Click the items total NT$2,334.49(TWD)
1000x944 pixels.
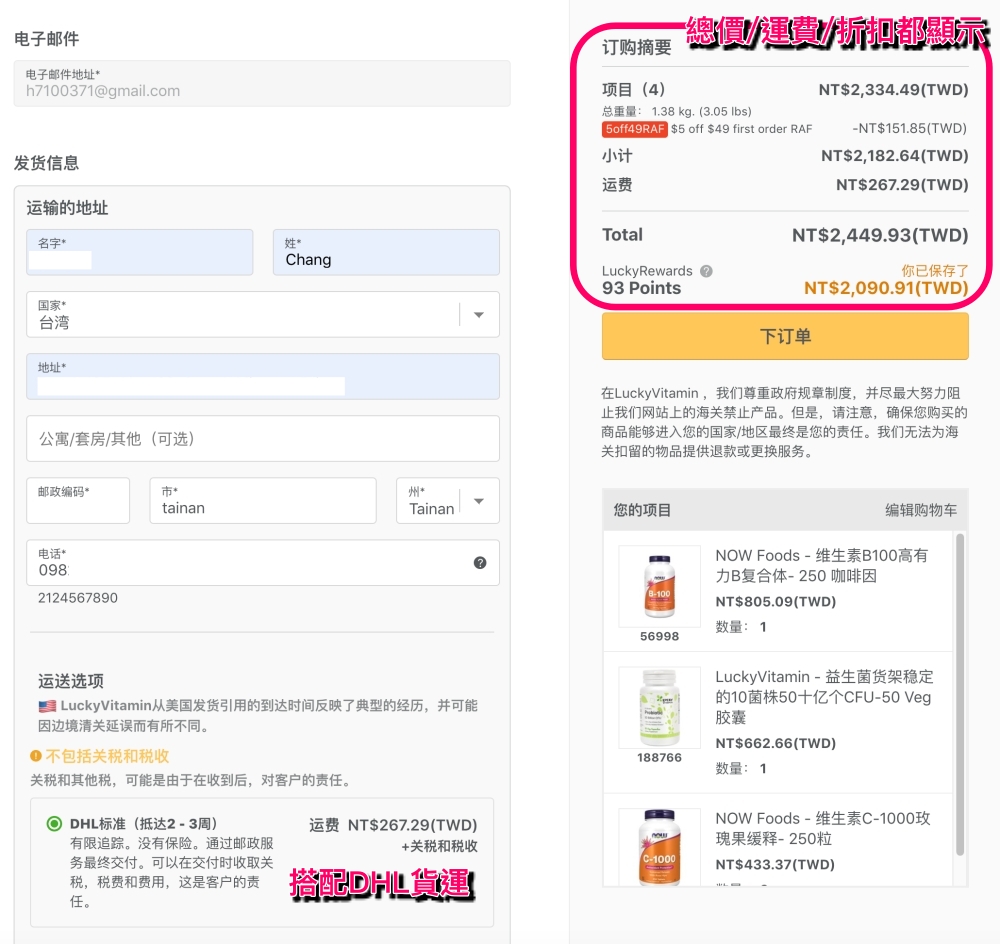(893, 89)
